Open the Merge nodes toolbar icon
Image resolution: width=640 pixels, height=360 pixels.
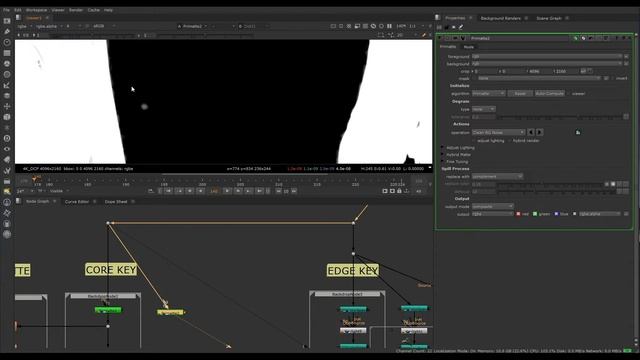click(x=7, y=96)
